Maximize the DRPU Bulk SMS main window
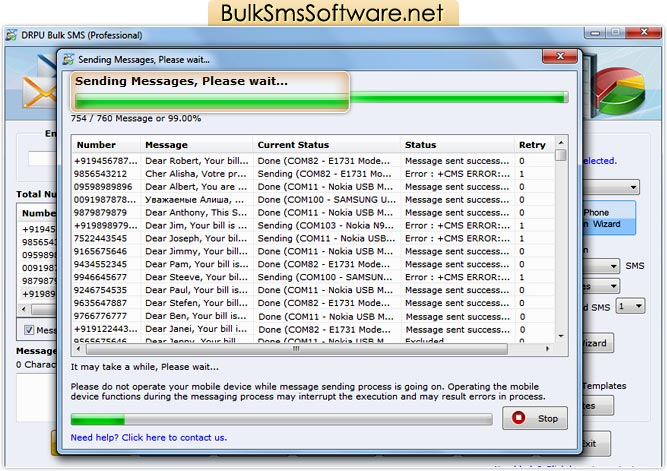The height and width of the screenshot is (471, 667). (615, 32)
